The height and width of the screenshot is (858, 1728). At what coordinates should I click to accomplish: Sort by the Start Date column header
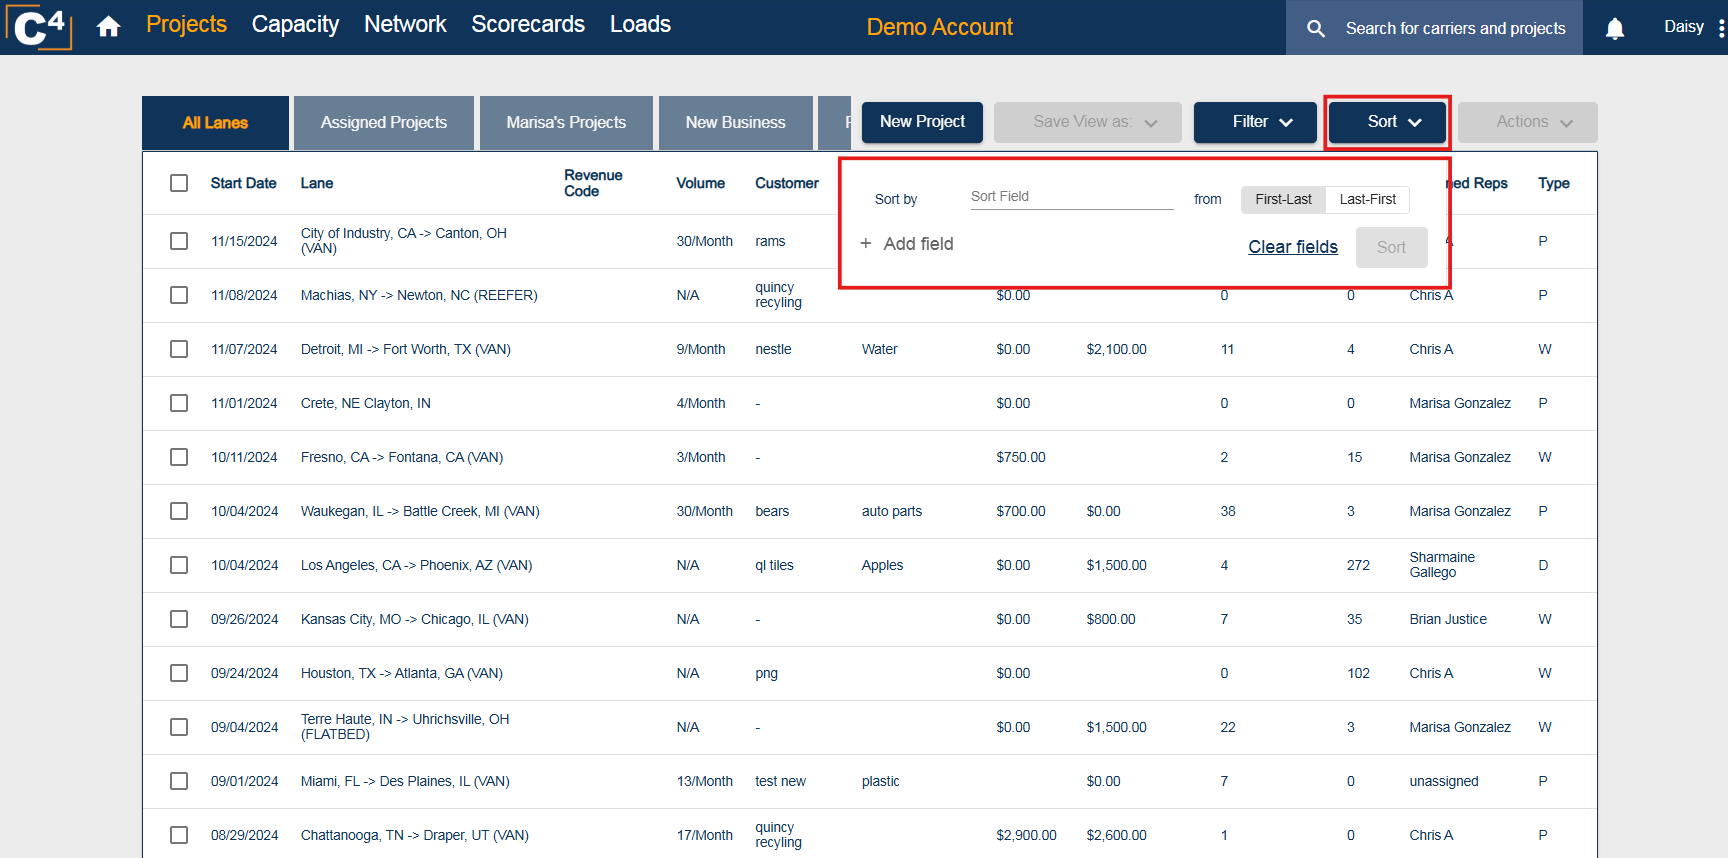point(243,183)
